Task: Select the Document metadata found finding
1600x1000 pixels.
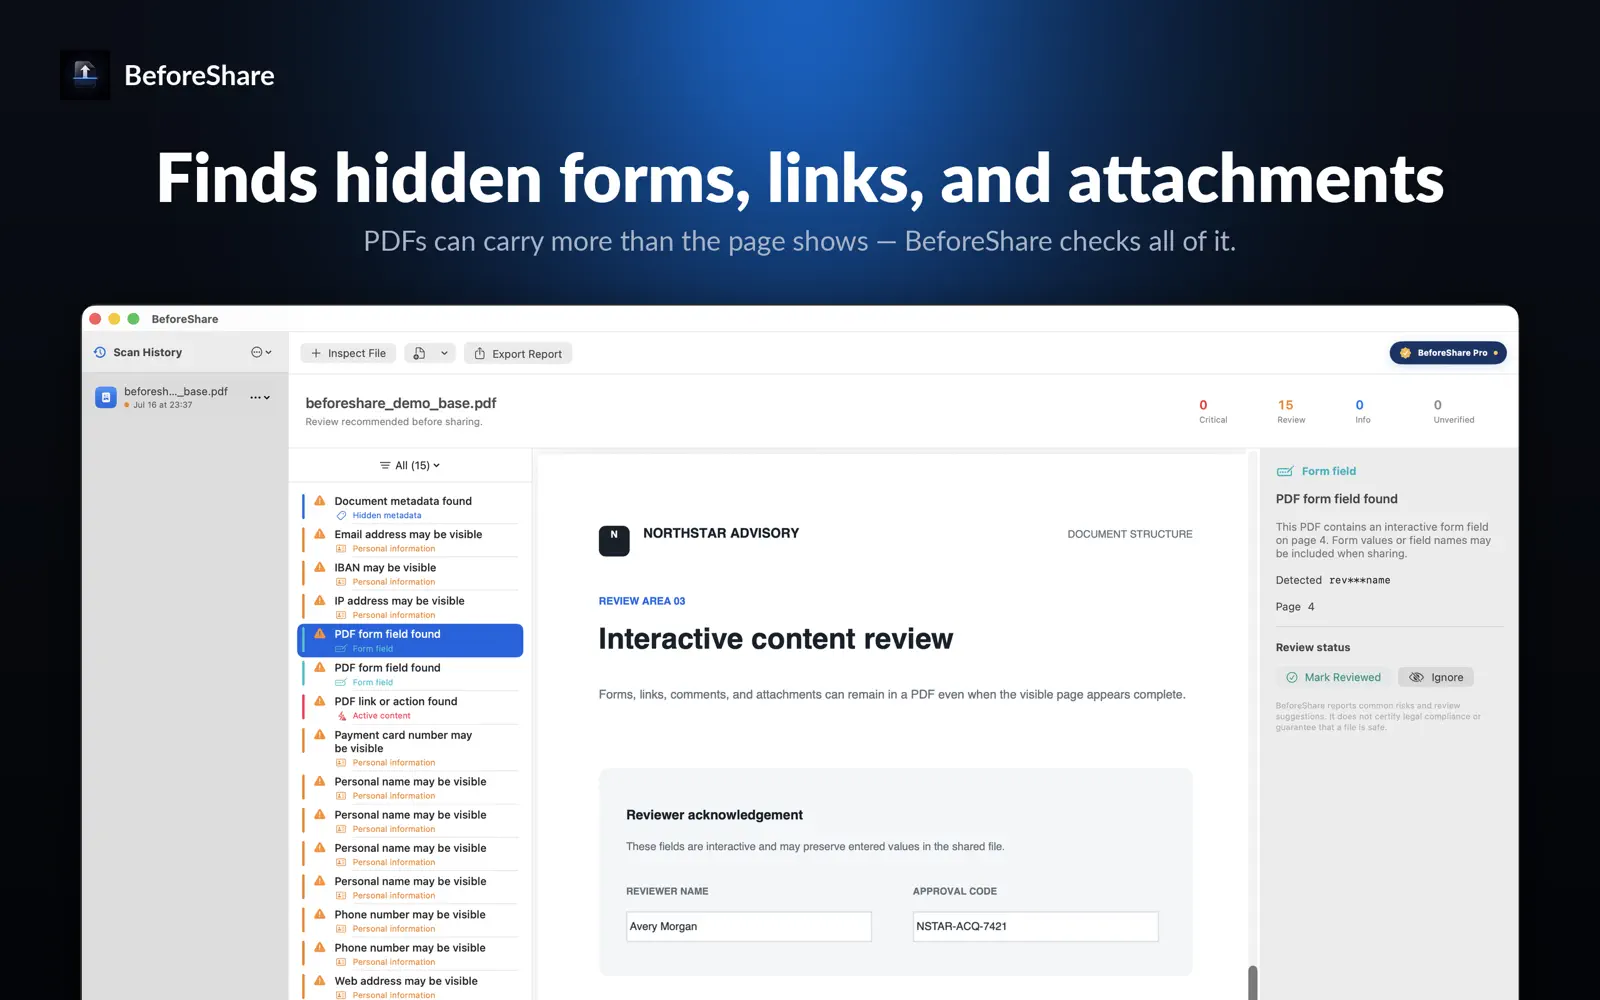Action: [411, 507]
